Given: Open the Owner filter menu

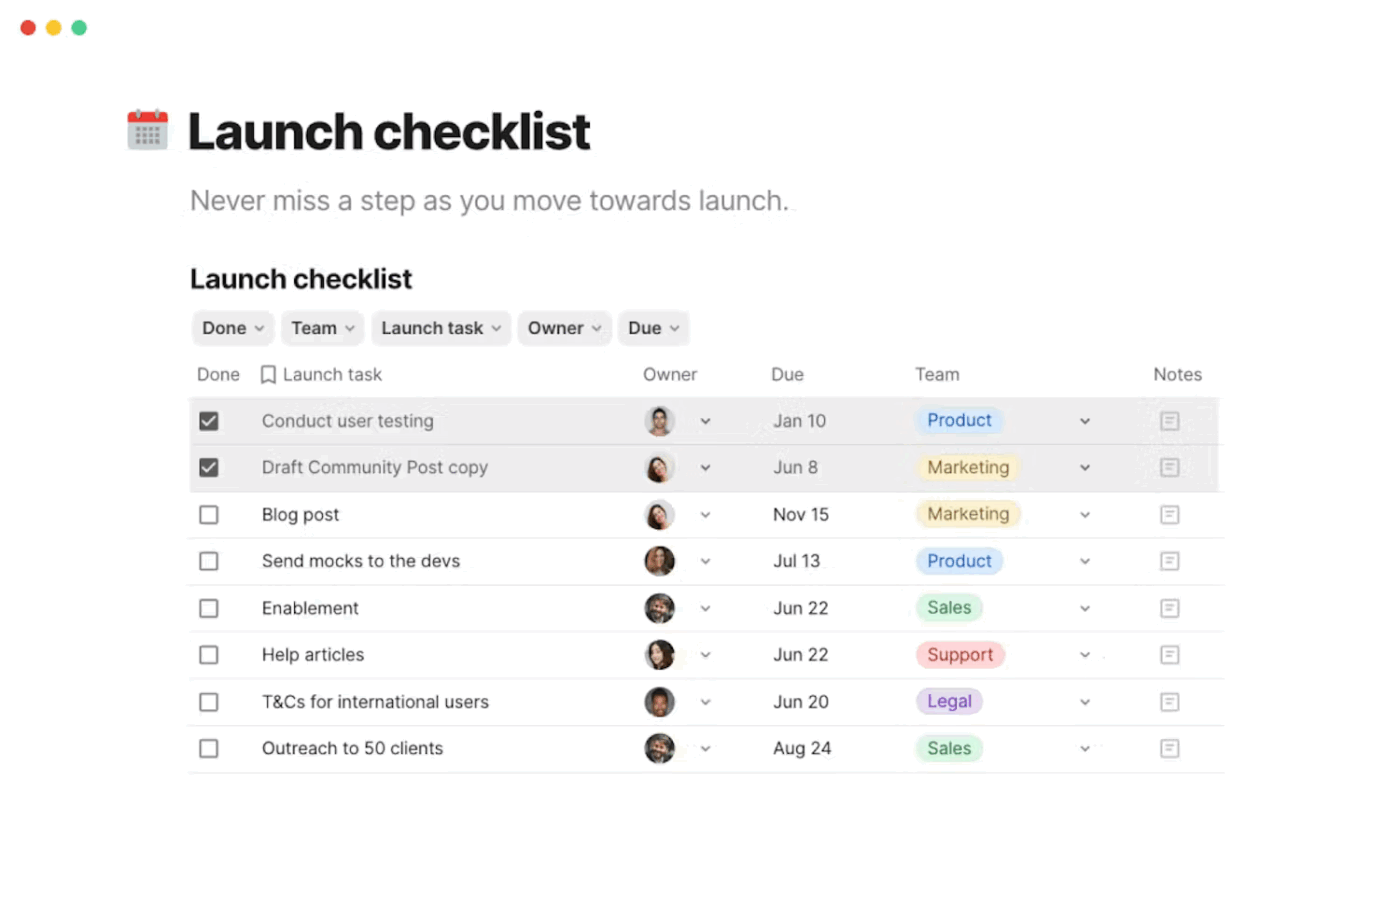Looking at the screenshot, I should coord(564,328).
